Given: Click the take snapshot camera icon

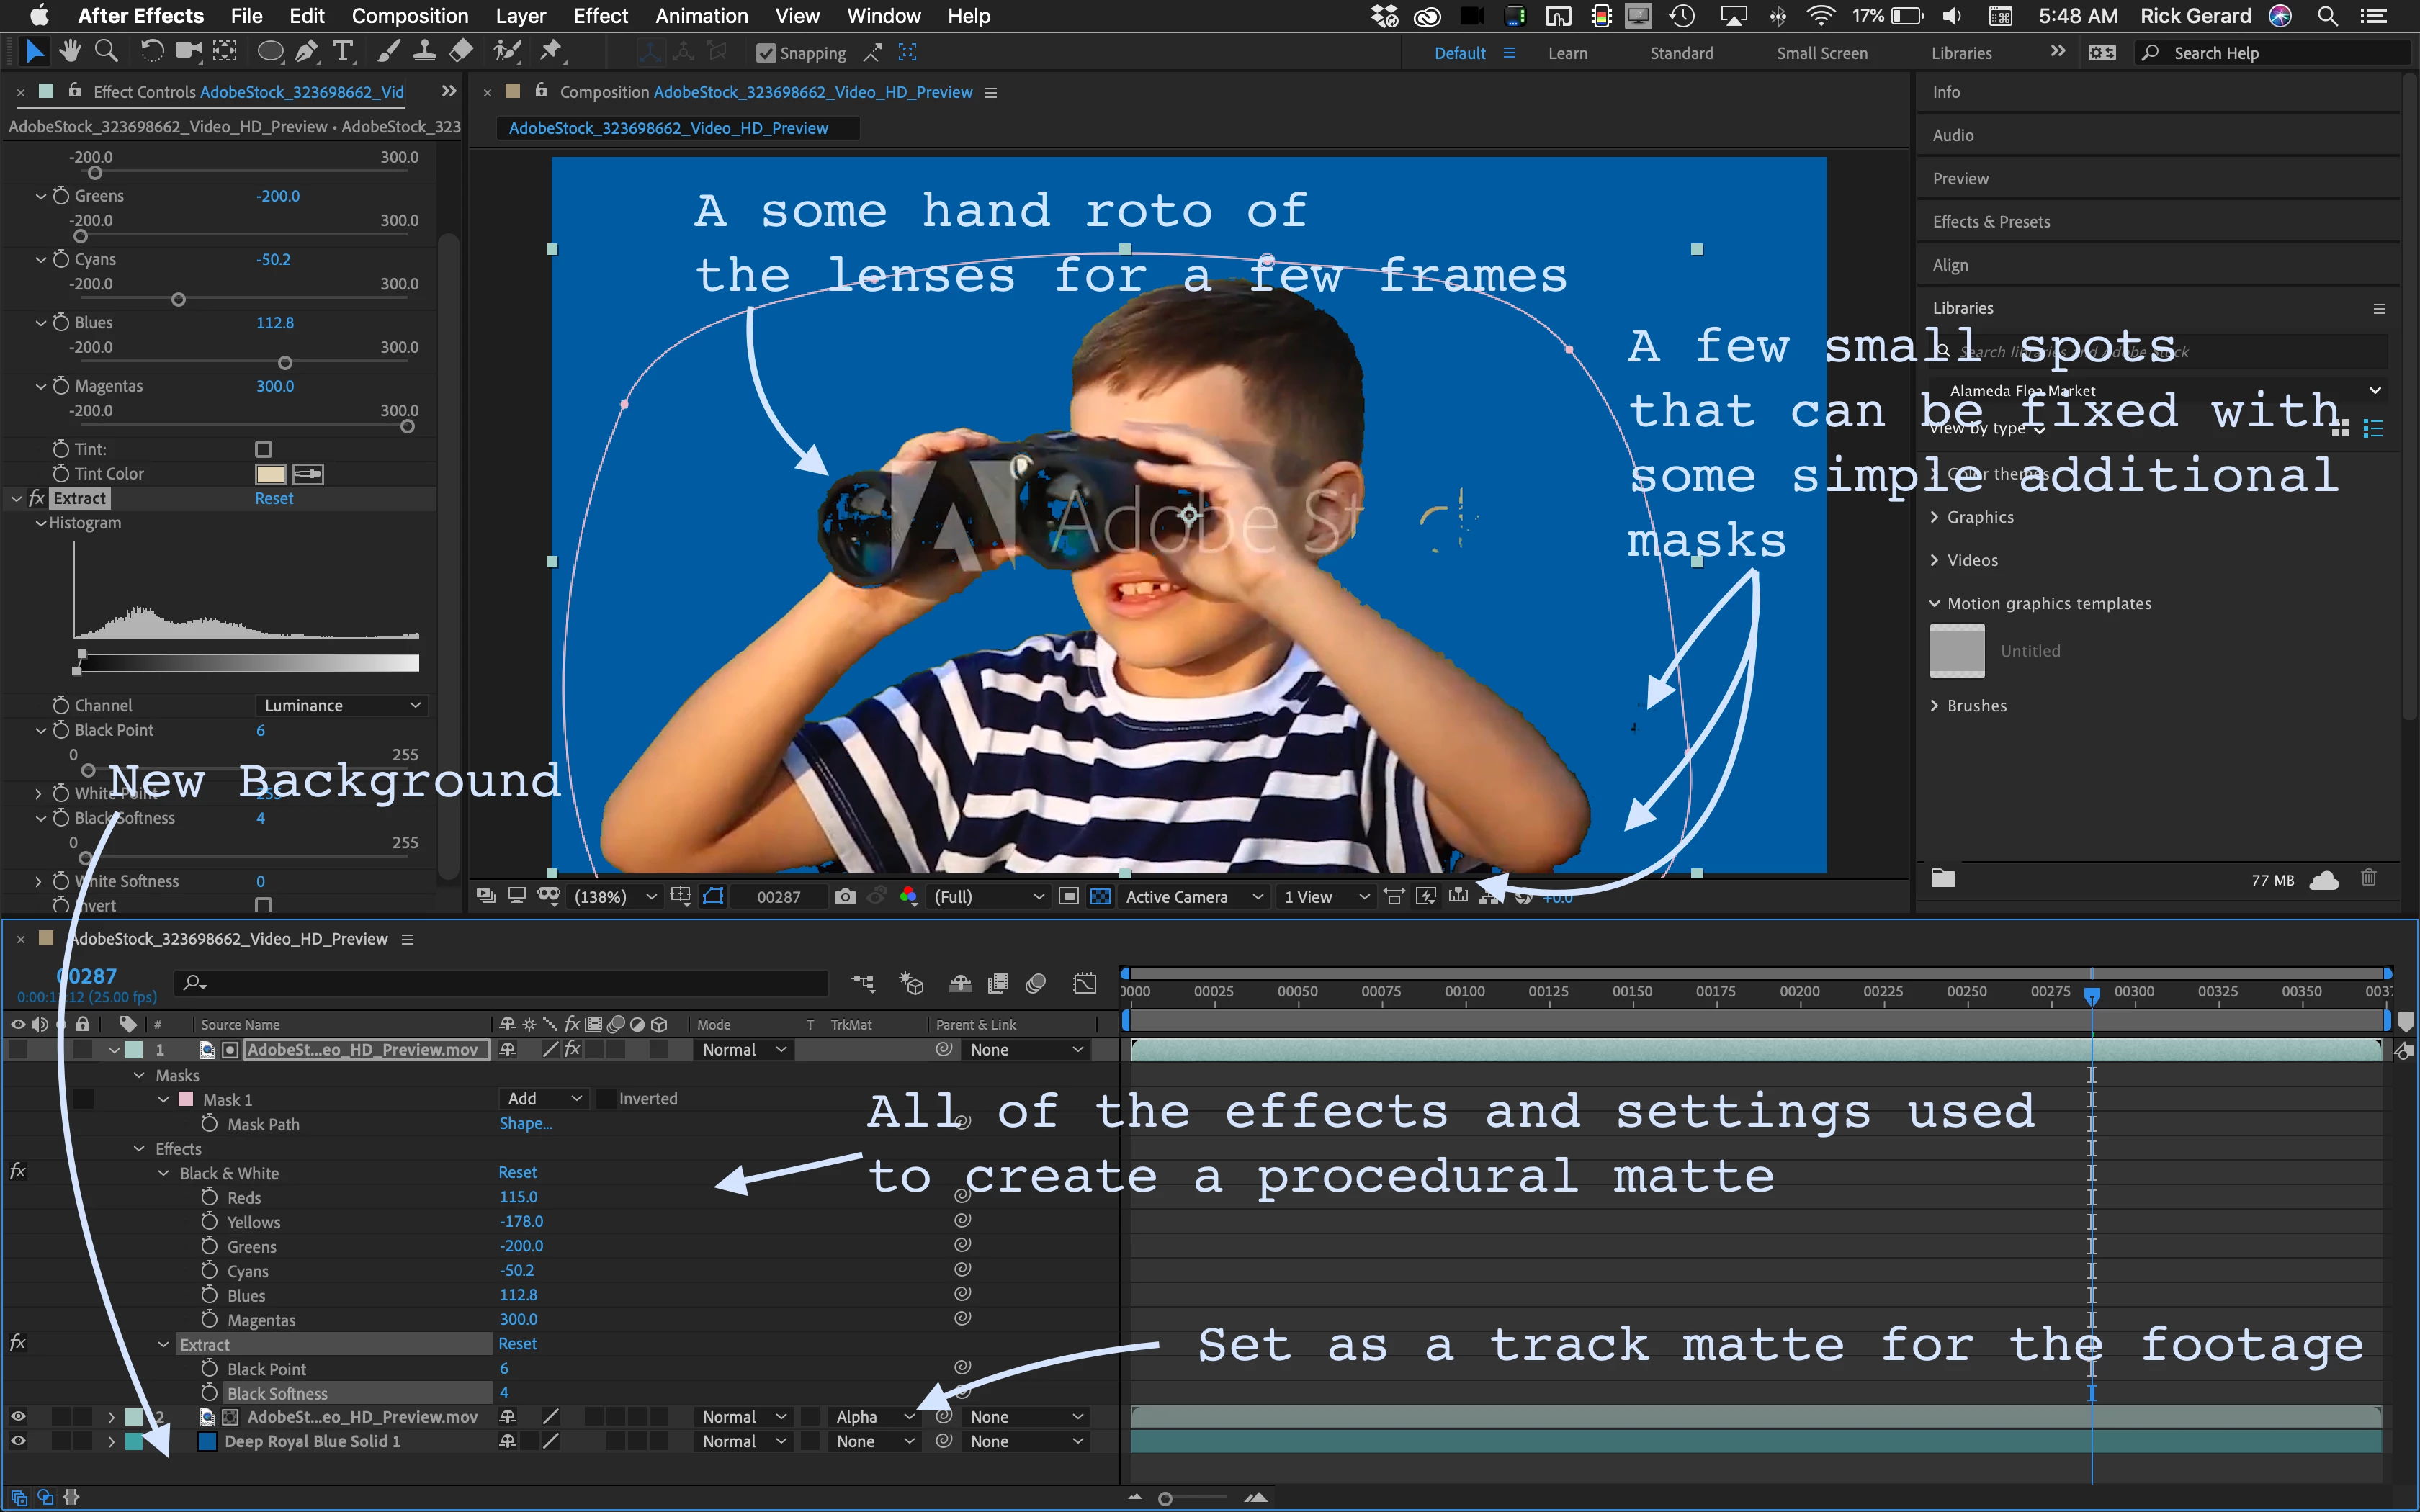Looking at the screenshot, I should (x=845, y=897).
